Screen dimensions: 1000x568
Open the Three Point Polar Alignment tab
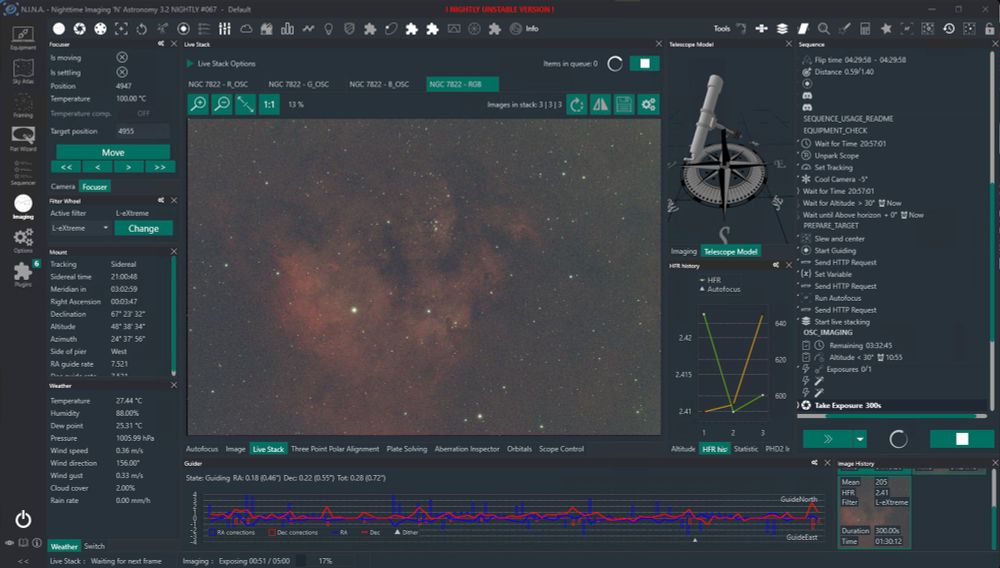pyautogui.click(x=335, y=449)
